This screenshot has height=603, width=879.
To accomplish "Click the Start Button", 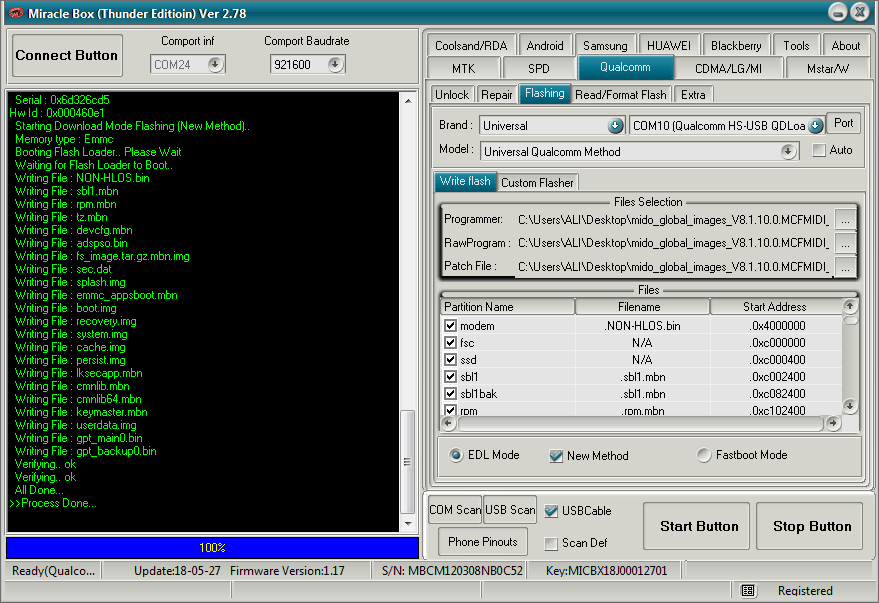I will click(x=698, y=526).
